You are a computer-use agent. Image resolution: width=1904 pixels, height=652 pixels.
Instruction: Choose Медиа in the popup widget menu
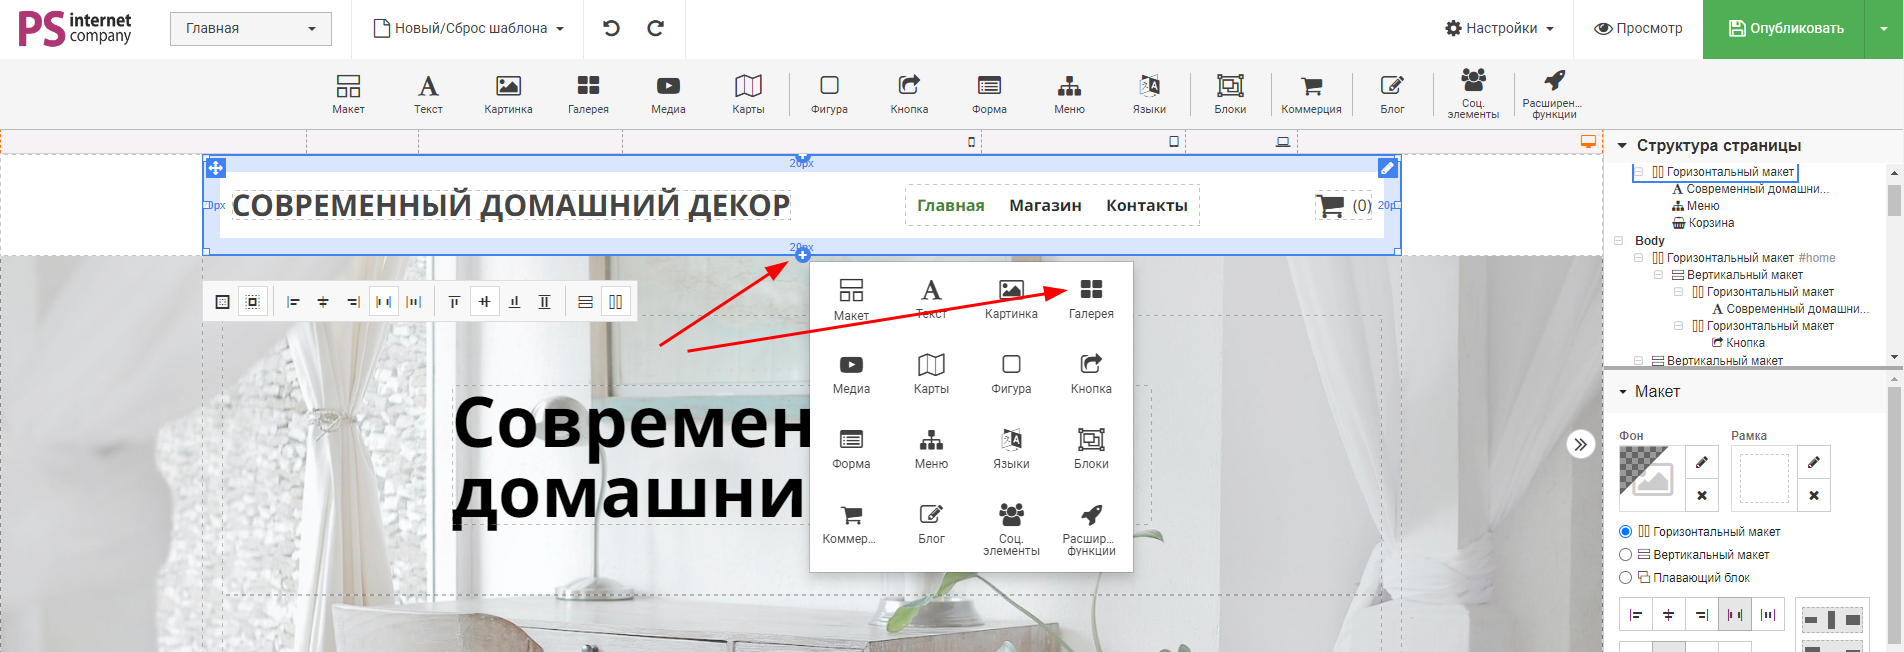[x=851, y=373]
